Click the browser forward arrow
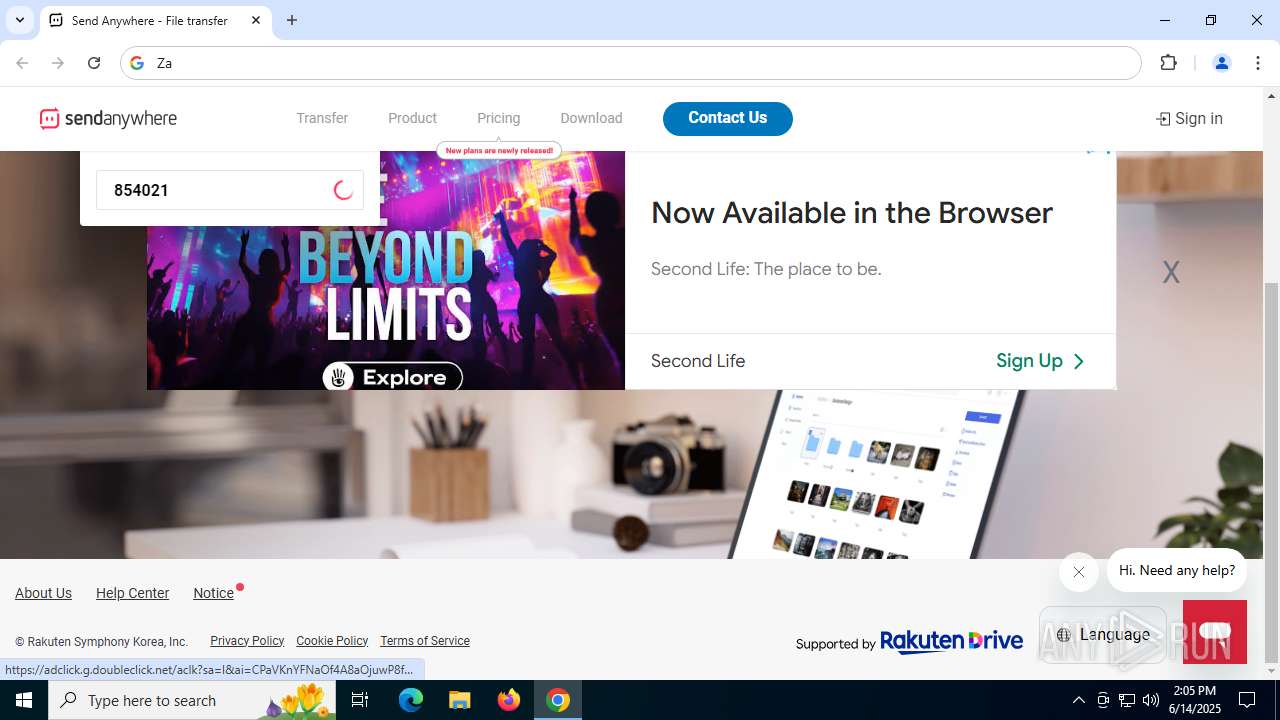Viewport: 1280px width, 720px height. tap(58, 63)
